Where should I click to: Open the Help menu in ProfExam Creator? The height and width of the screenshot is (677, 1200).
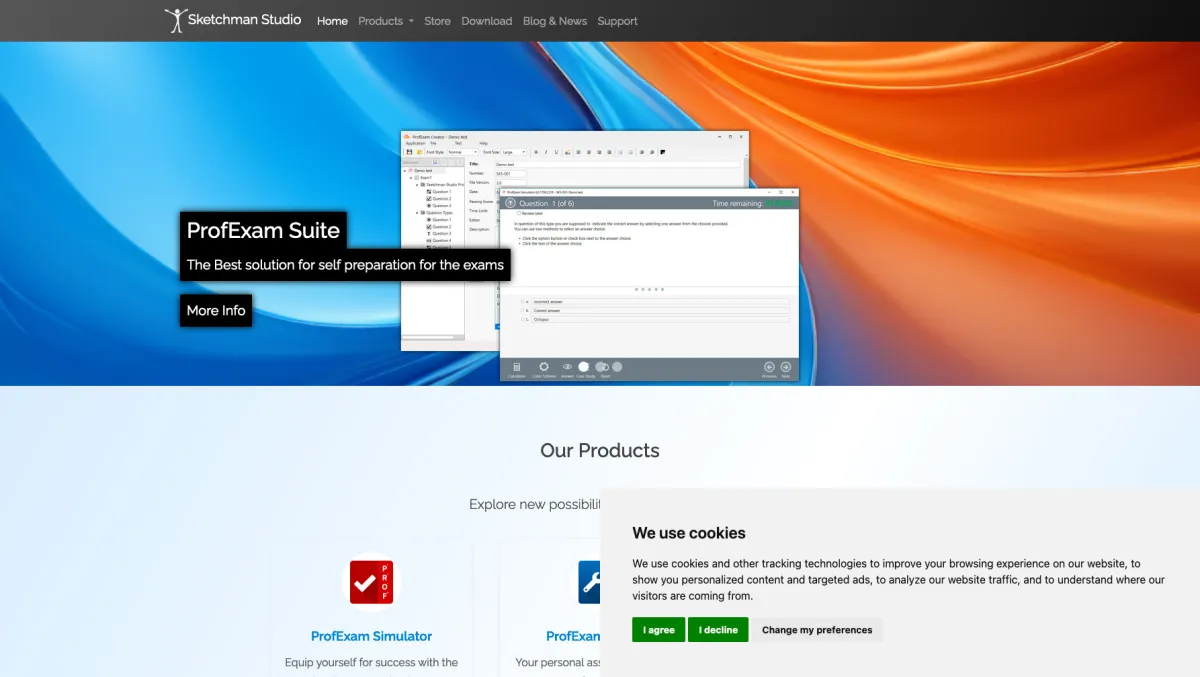coord(483,143)
